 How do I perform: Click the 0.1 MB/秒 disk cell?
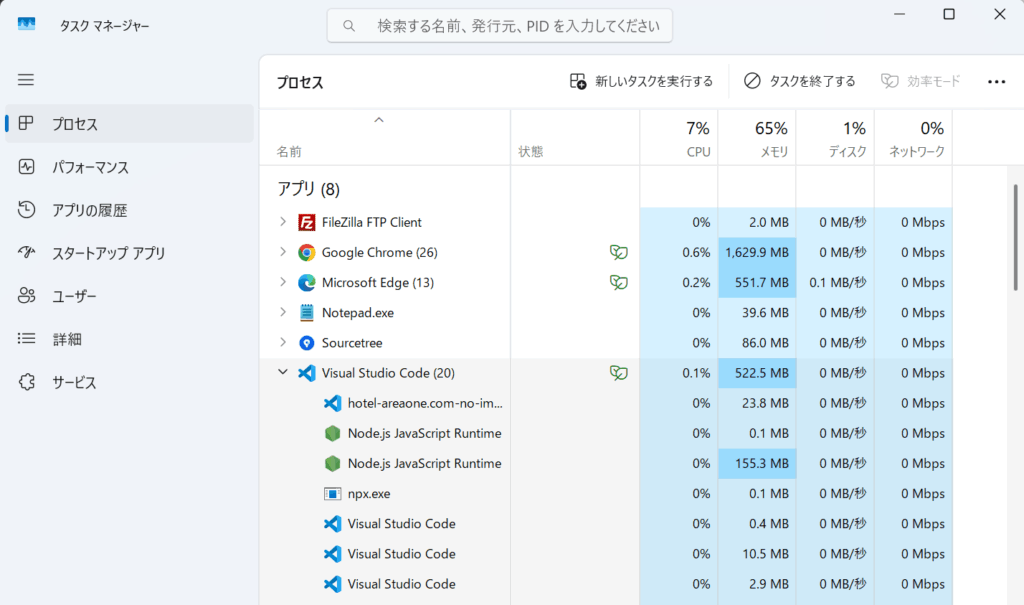[835, 282]
